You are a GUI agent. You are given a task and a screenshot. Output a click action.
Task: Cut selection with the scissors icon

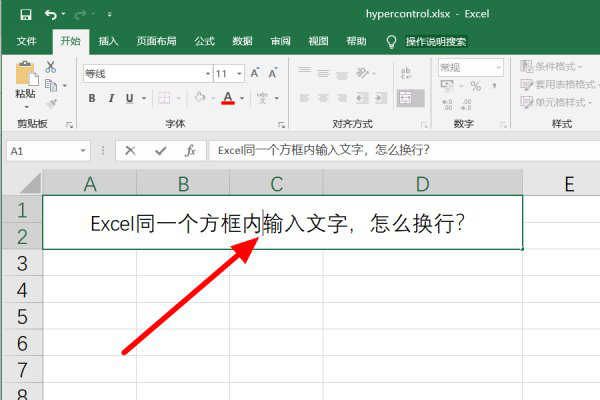coord(51,67)
